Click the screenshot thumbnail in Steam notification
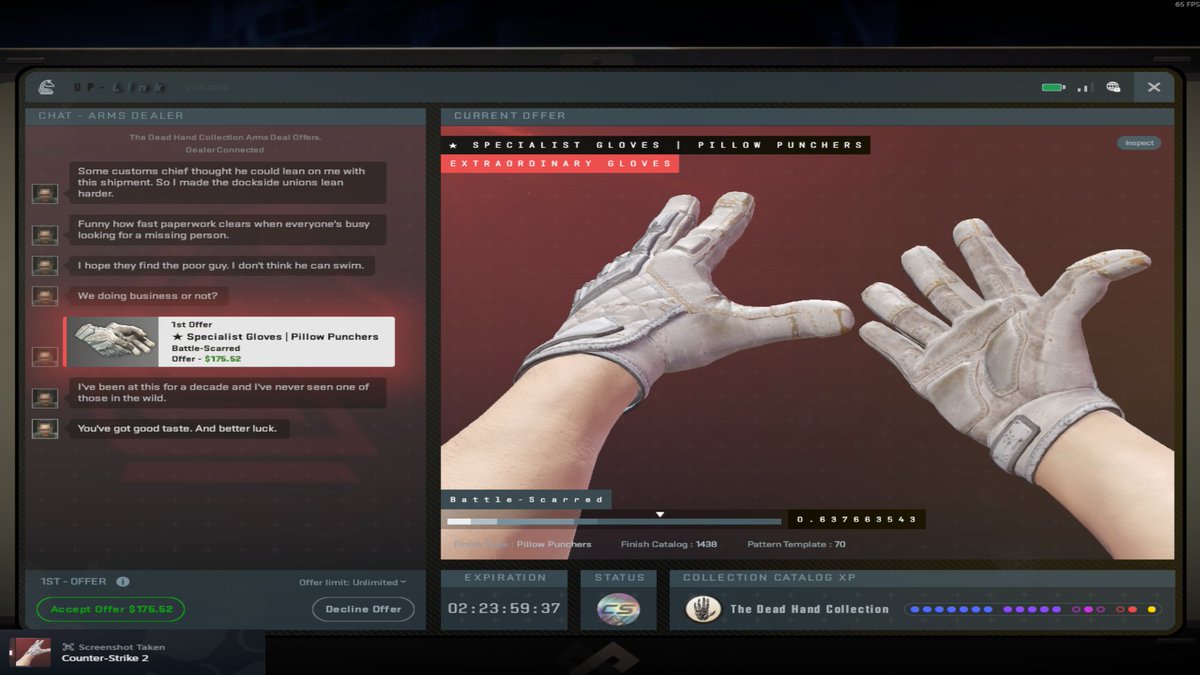The width and height of the screenshot is (1200, 675). (30, 652)
